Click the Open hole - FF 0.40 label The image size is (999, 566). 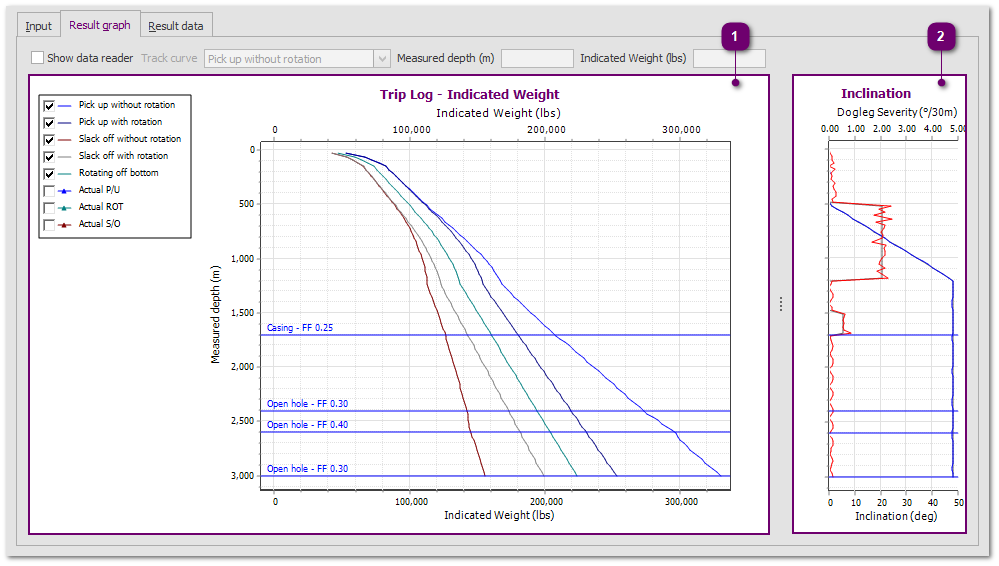(306, 425)
